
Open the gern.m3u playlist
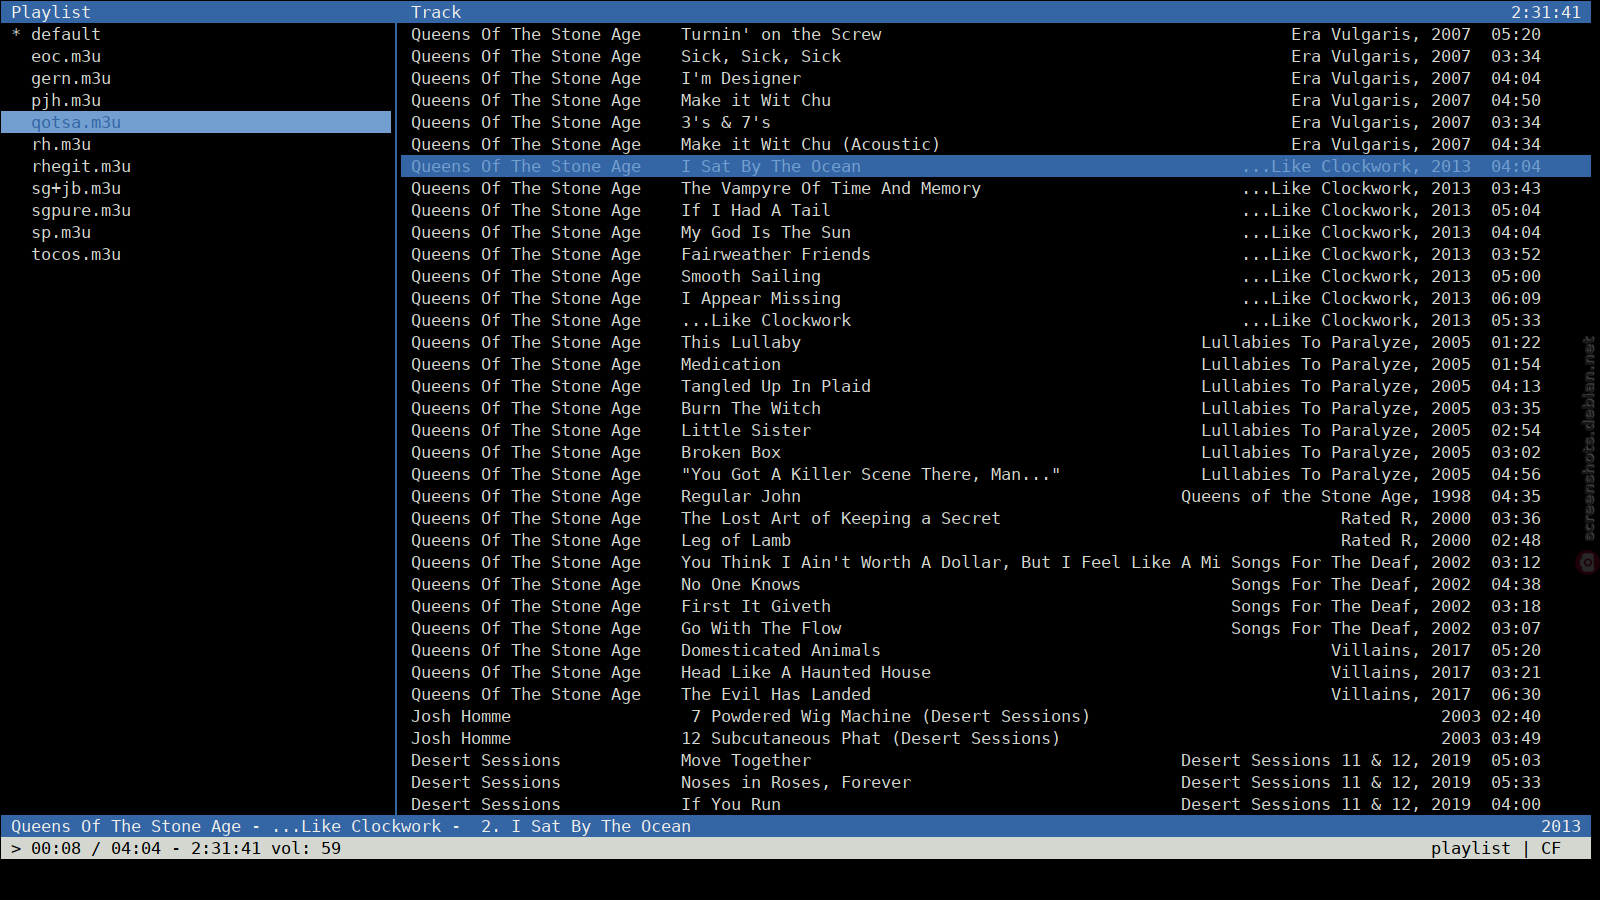(x=196, y=78)
